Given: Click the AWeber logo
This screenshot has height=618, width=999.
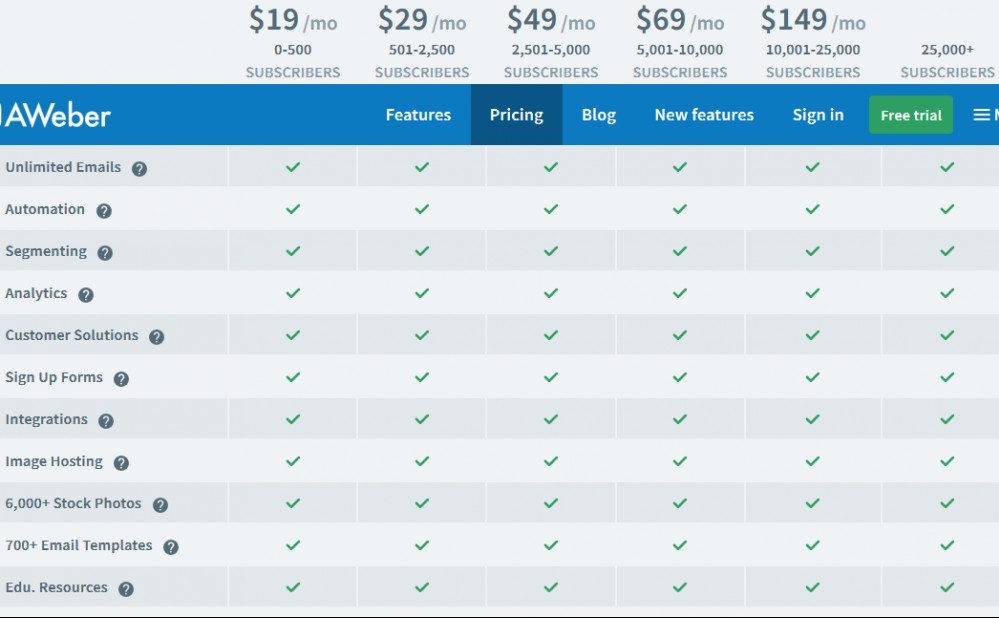Looking at the screenshot, I should pos(56,115).
